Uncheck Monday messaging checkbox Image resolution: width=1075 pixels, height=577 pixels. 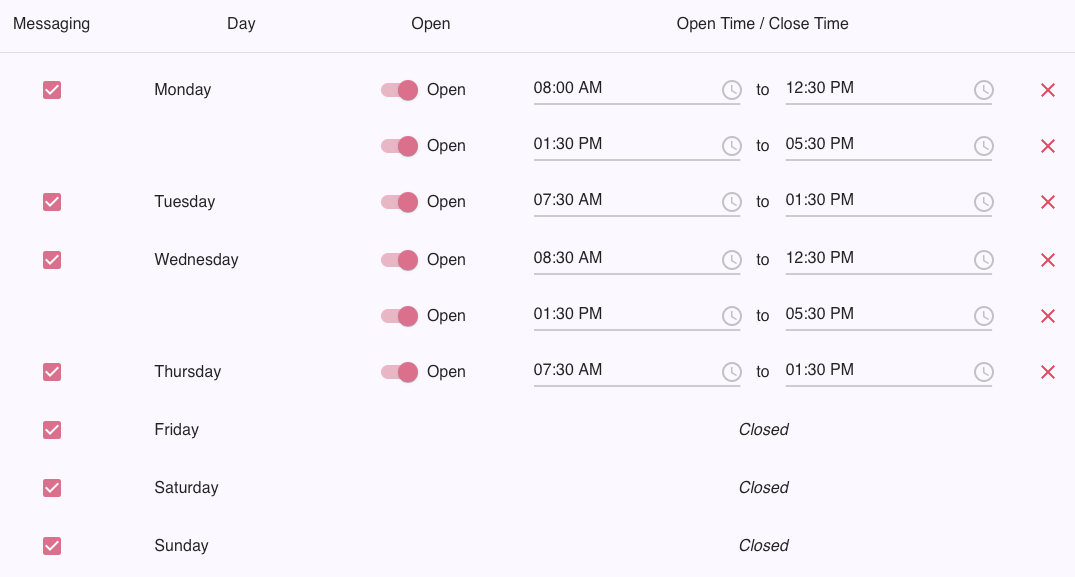52,90
